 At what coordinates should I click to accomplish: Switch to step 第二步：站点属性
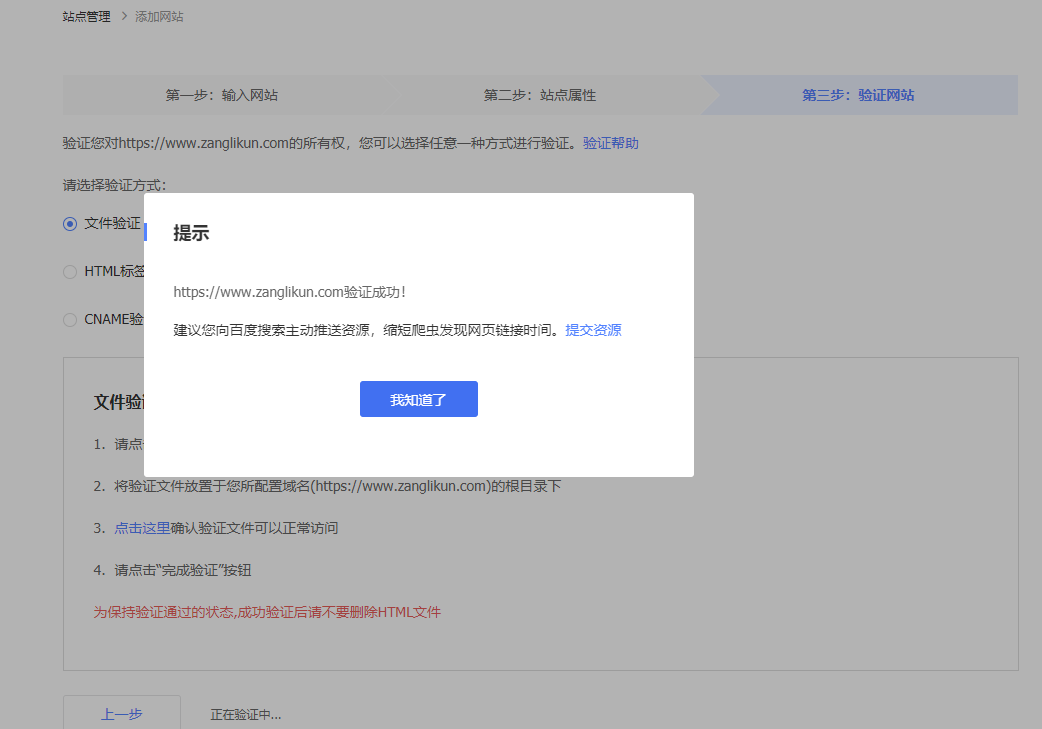point(539,96)
